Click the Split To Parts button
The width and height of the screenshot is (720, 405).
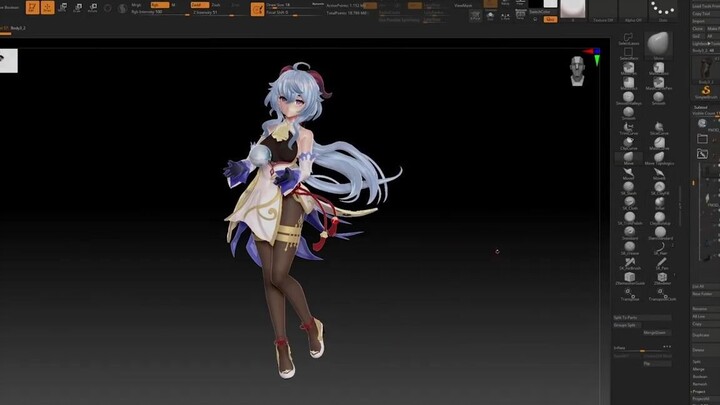coord(642,318)
